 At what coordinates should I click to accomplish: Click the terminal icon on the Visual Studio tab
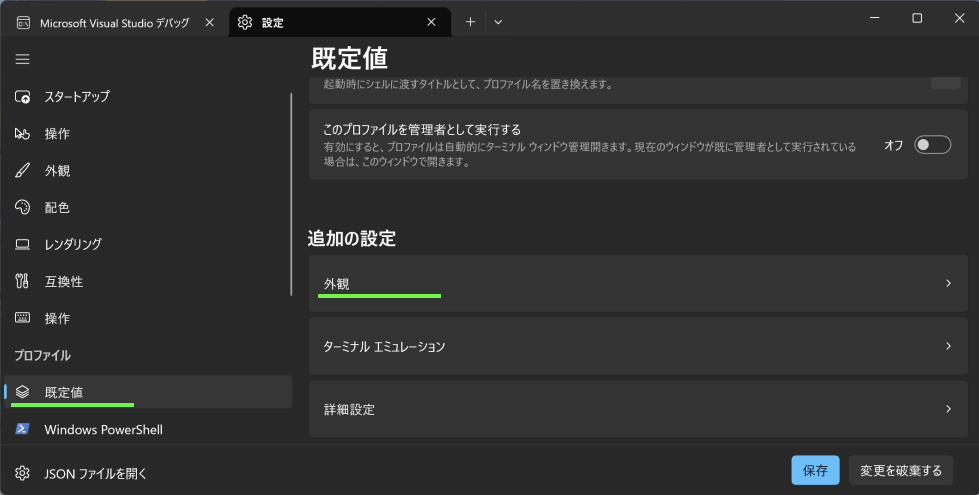(23, 23)
